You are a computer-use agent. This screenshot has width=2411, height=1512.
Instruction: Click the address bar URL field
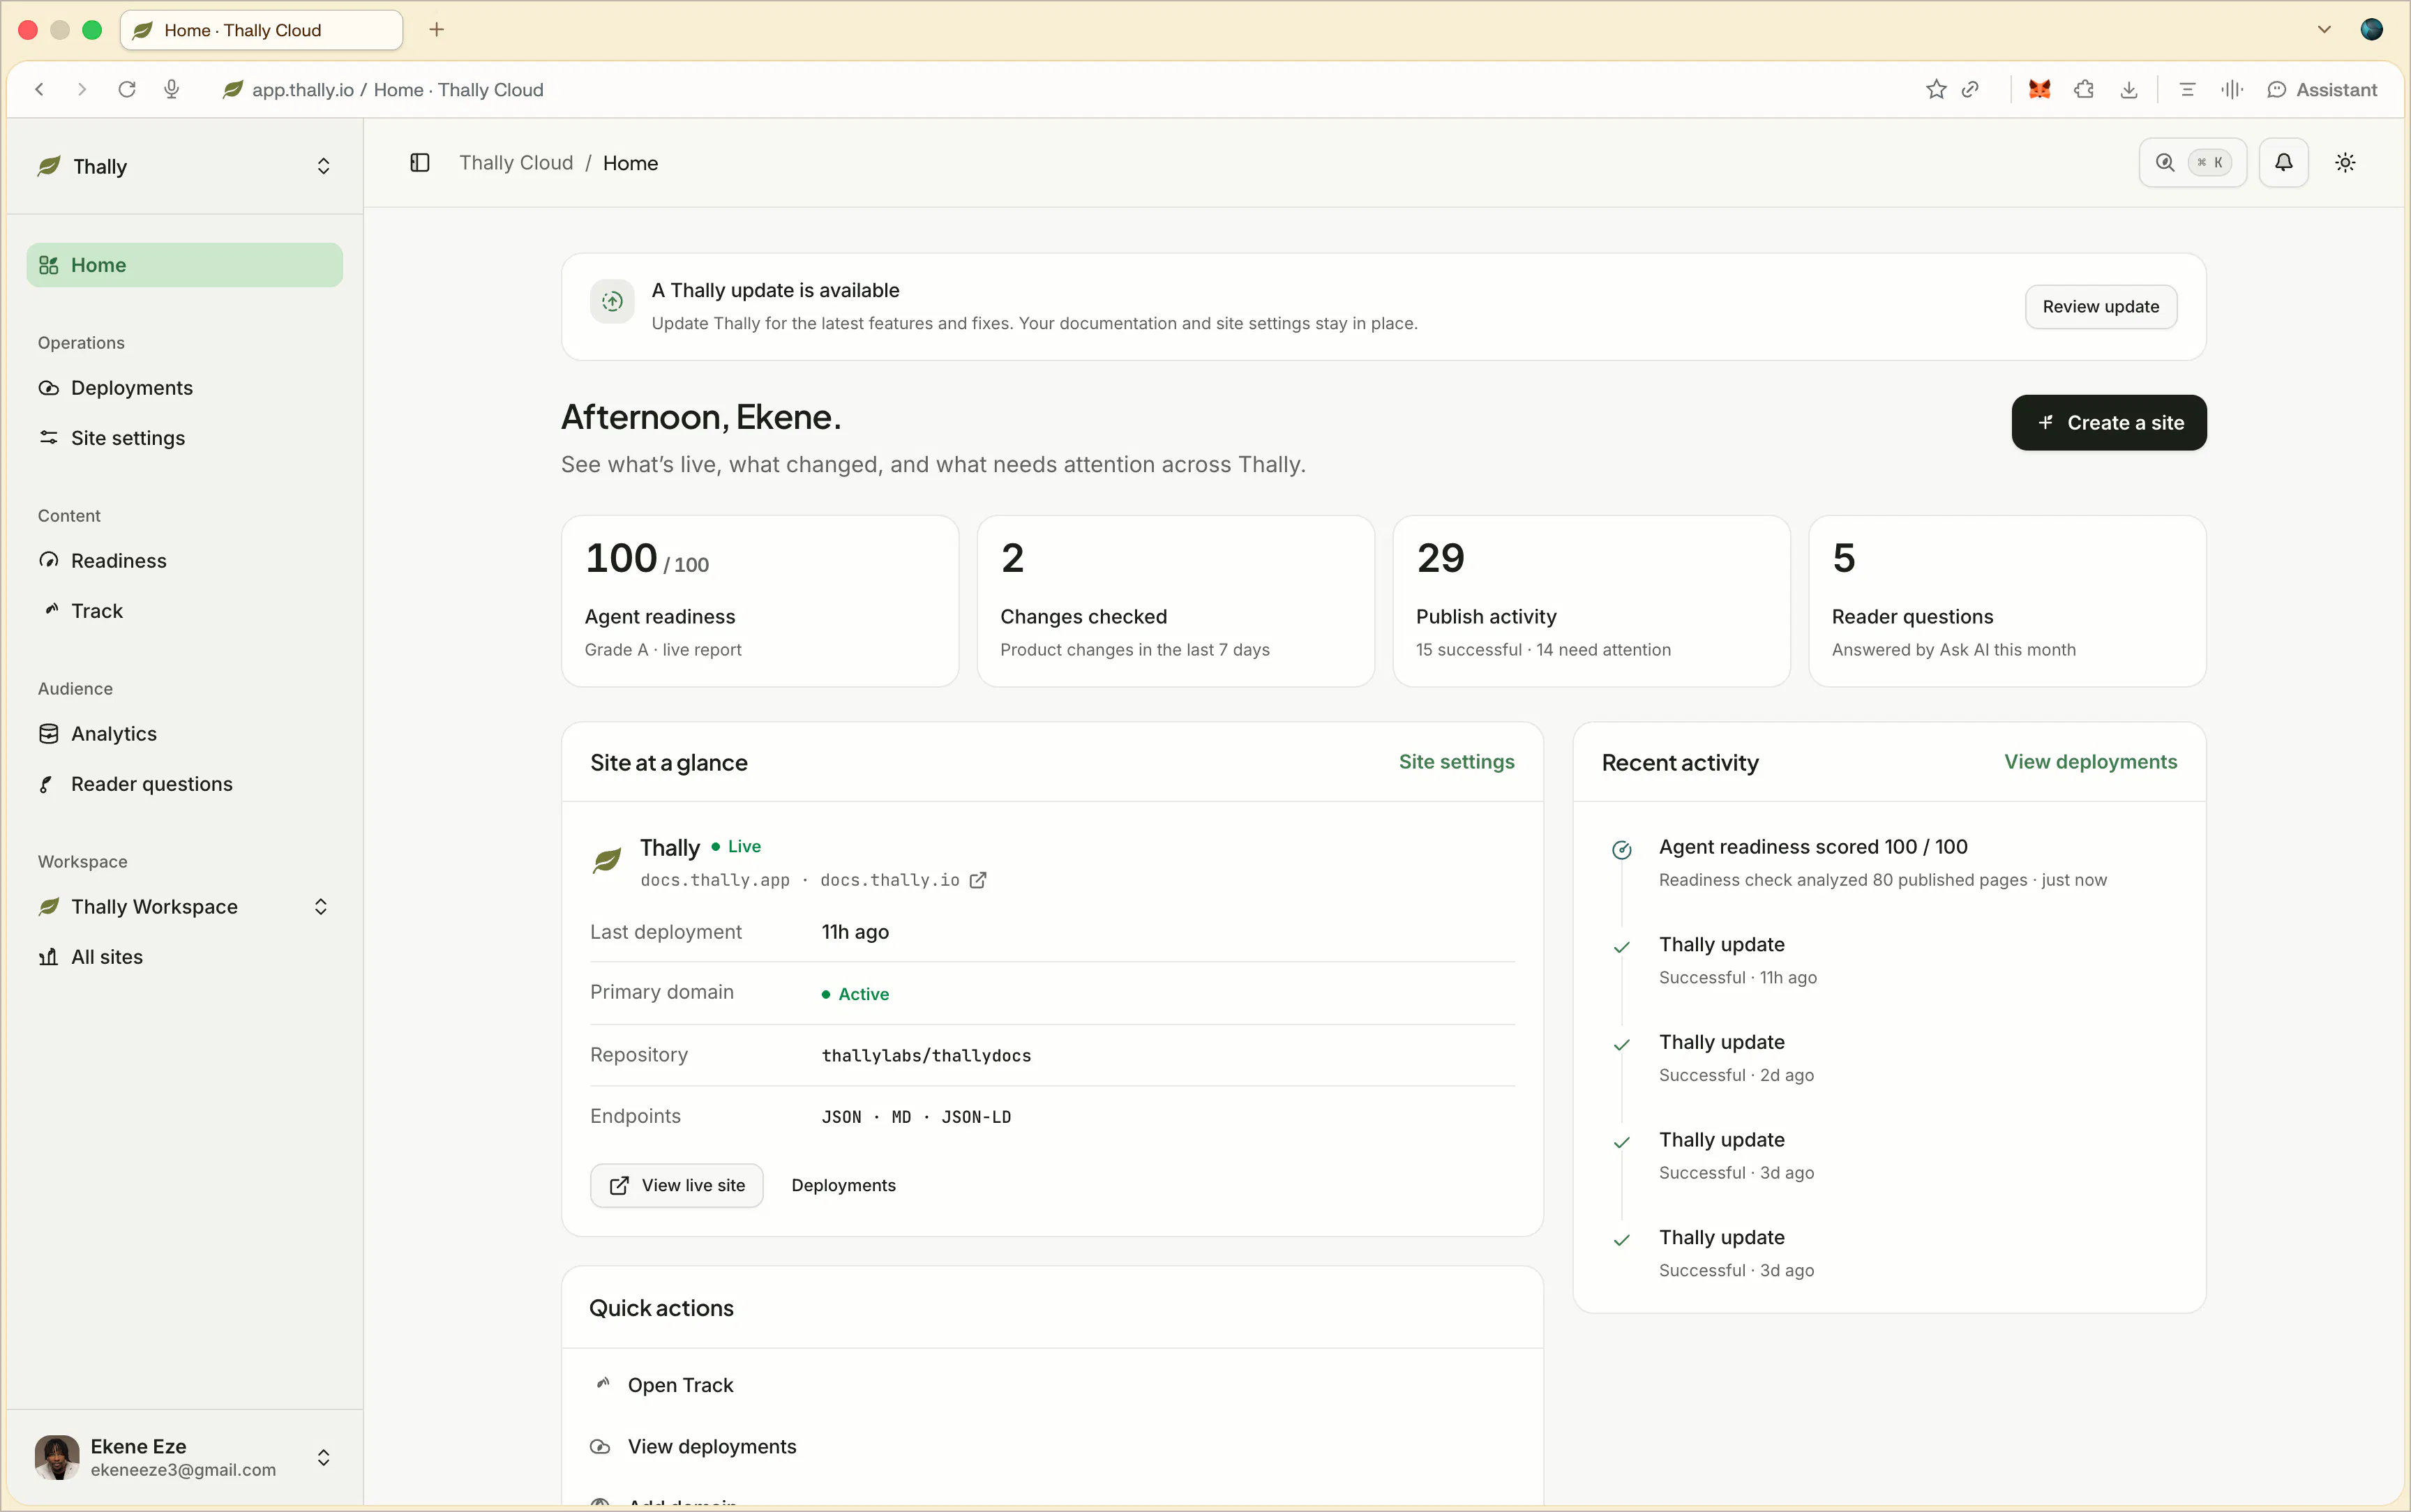click(398, 89)
